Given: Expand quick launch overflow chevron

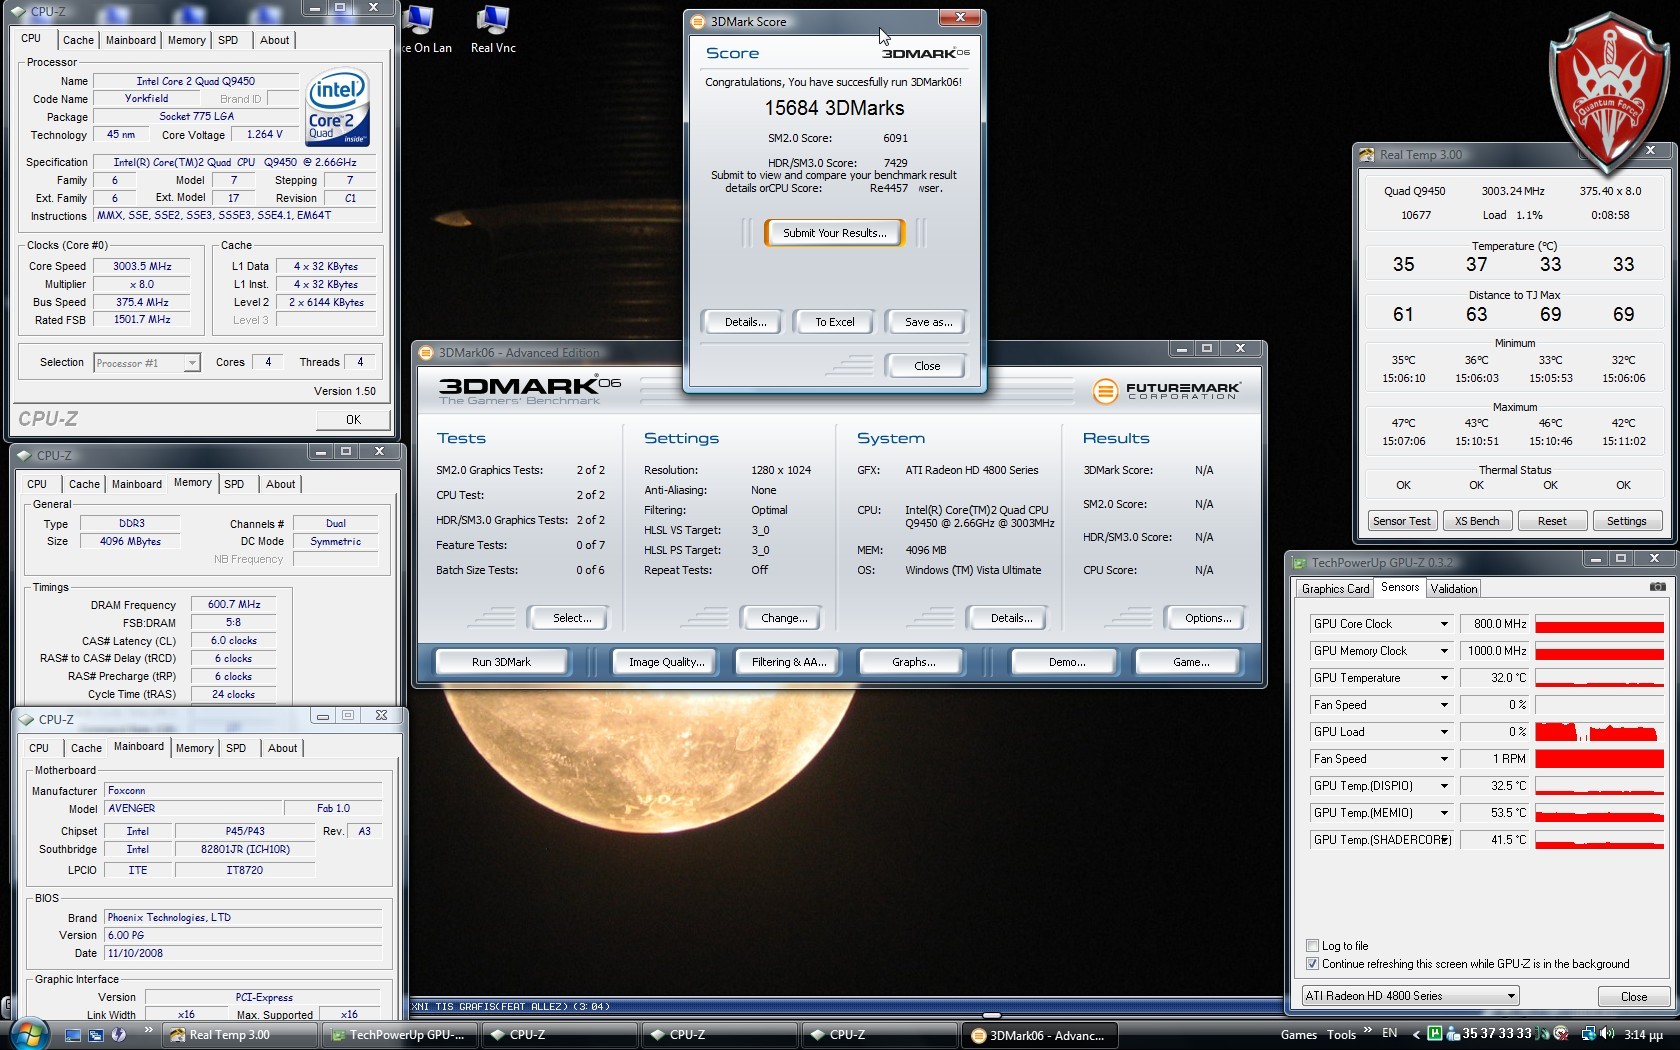Looking at the screenshot, I should (x=149, y=1030).
